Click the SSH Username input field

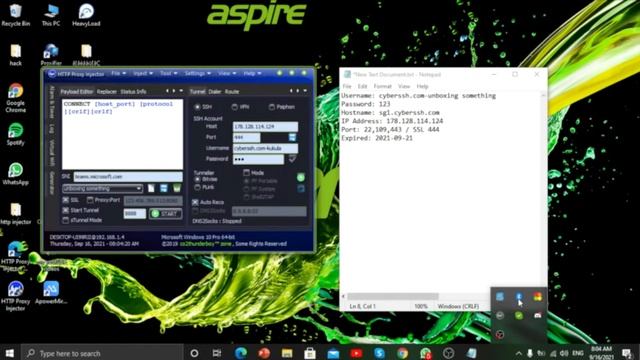[265, 148]
